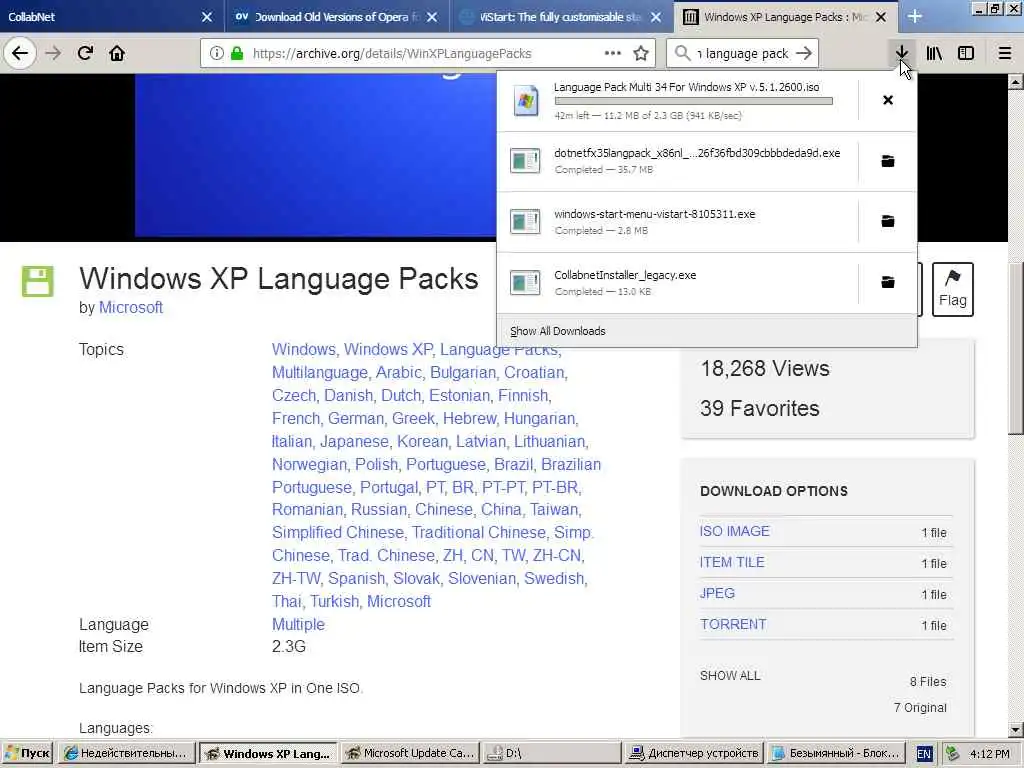Bookmark this page with the star
1024x768 pixels.
click(641, 54)
